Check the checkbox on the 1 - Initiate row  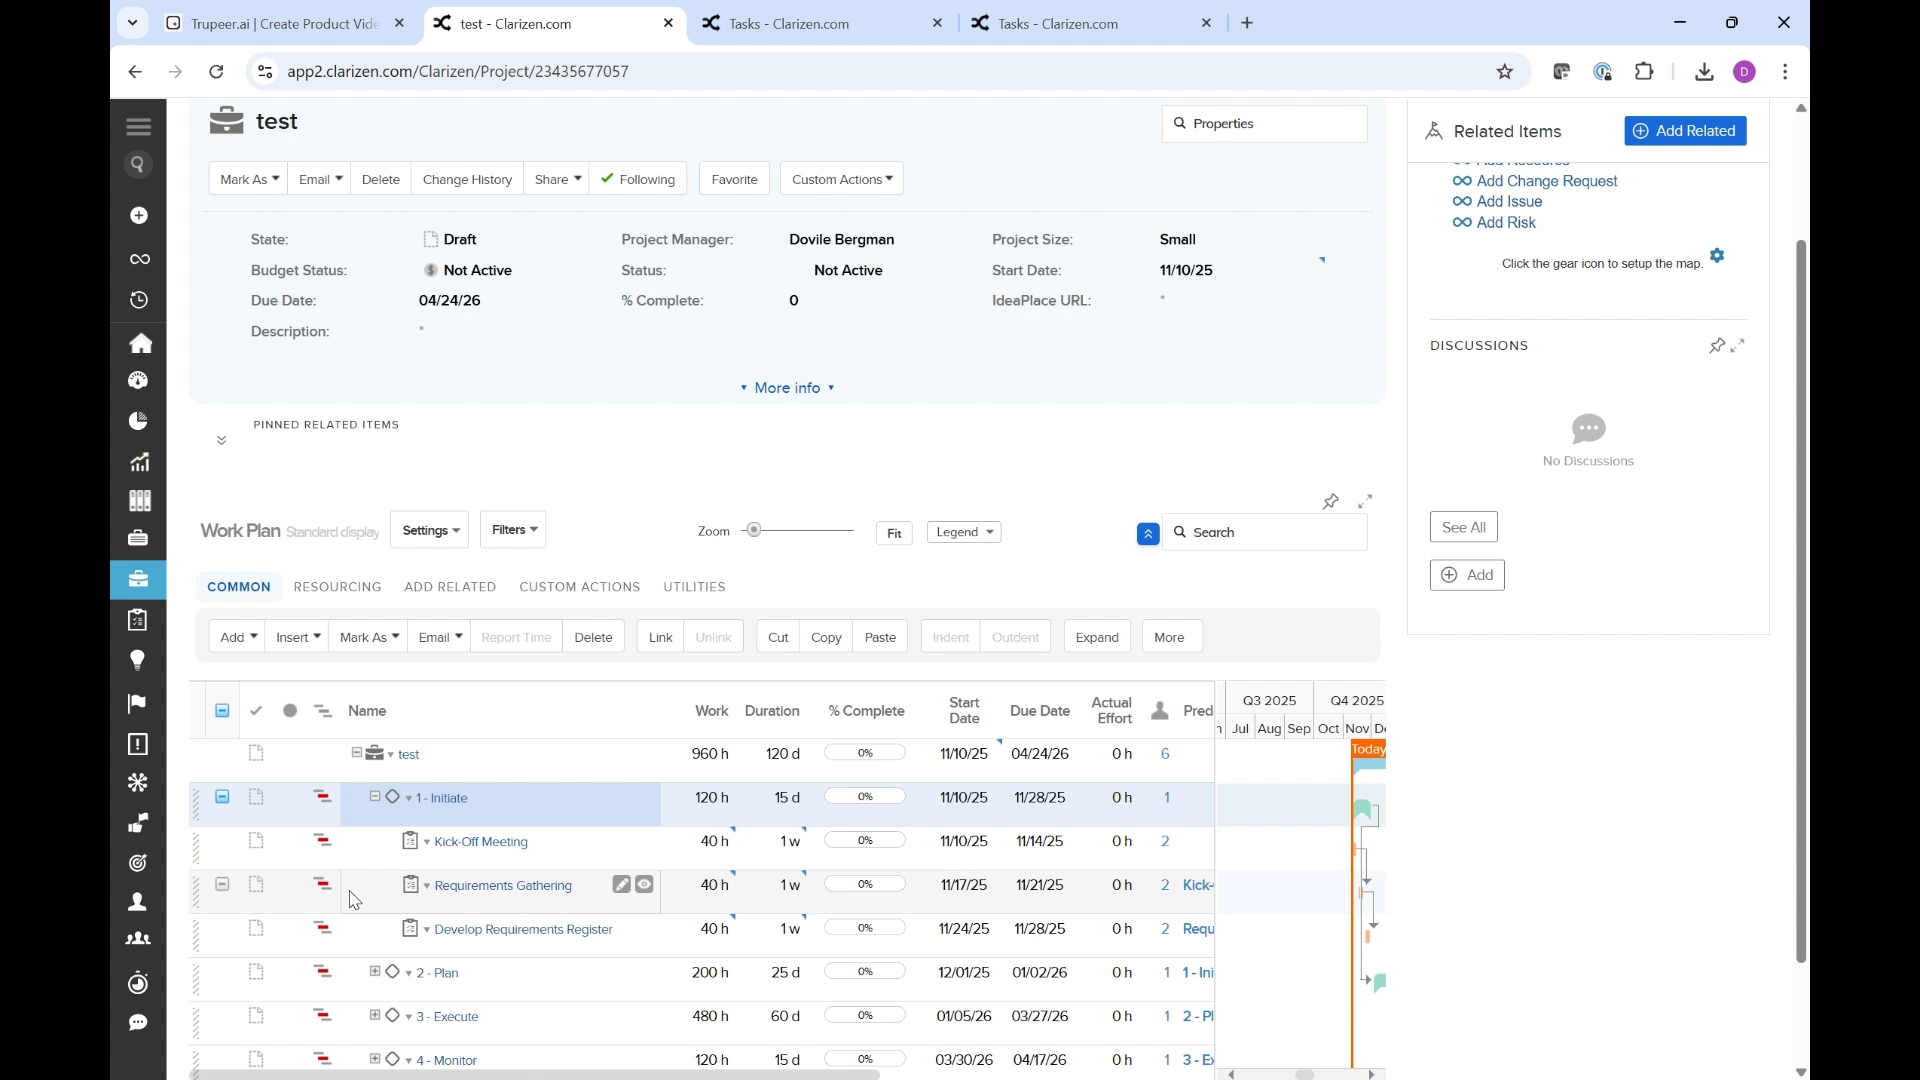tap(222, 797)
